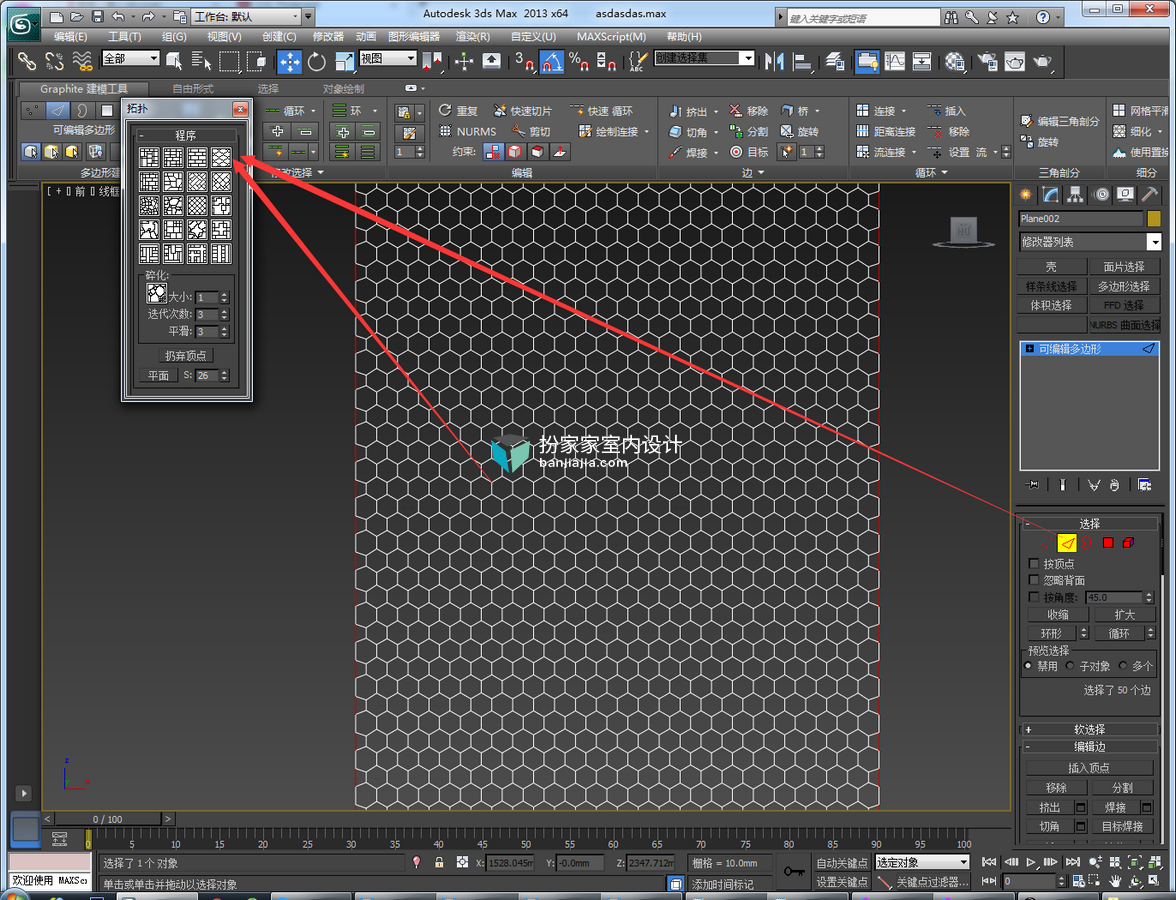Open the 编辑(E) menu
This screenshot has height=900, width=1176.
70,36
